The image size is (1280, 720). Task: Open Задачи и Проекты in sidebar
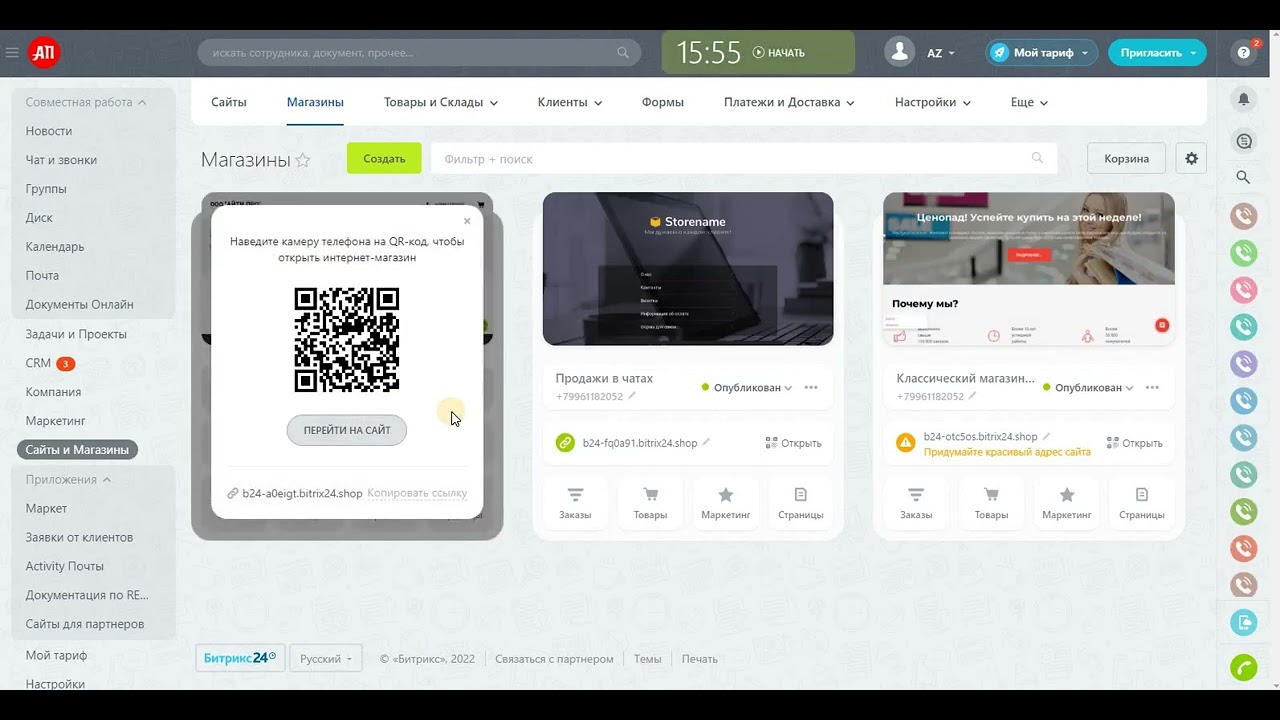pos(76,334)
